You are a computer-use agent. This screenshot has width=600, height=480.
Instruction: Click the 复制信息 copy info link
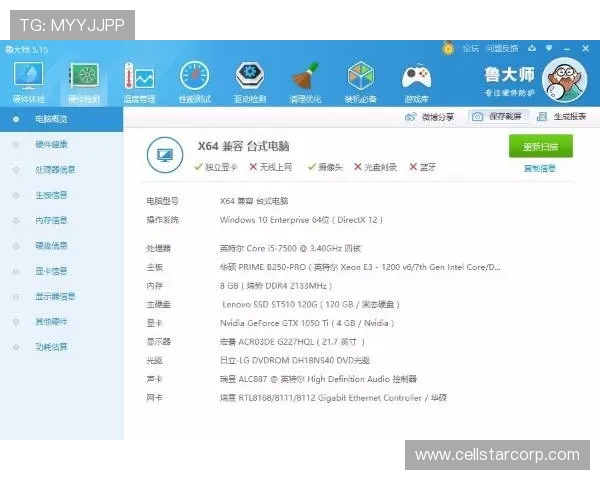(540, 168)
